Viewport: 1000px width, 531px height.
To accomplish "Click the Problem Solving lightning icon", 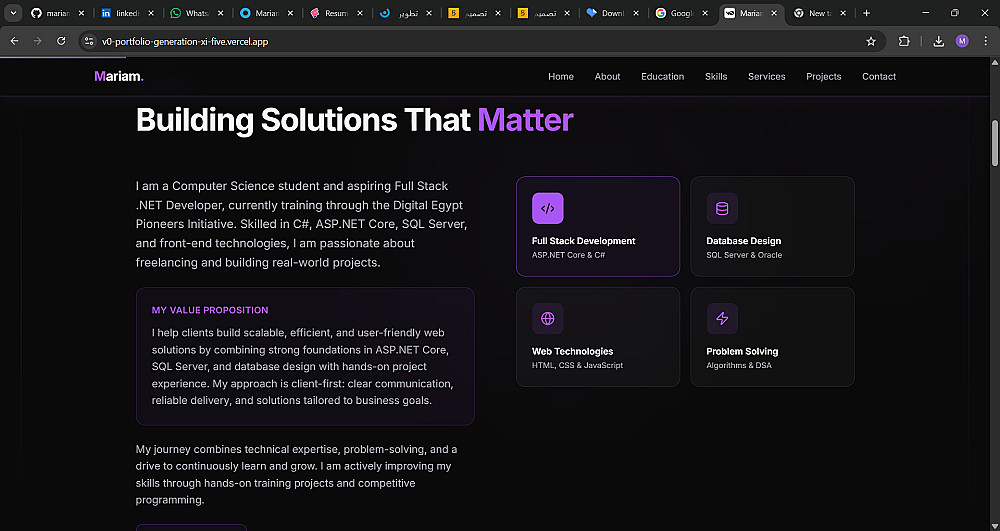I will tap(722, 319).
